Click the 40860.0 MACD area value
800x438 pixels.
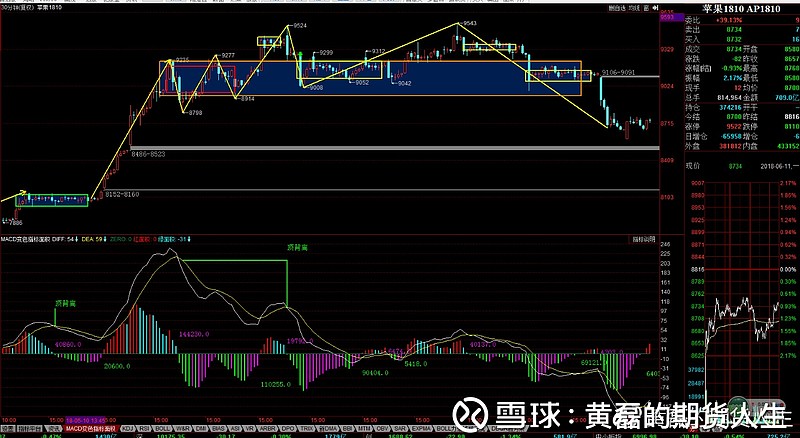click(x=68, y=345)
